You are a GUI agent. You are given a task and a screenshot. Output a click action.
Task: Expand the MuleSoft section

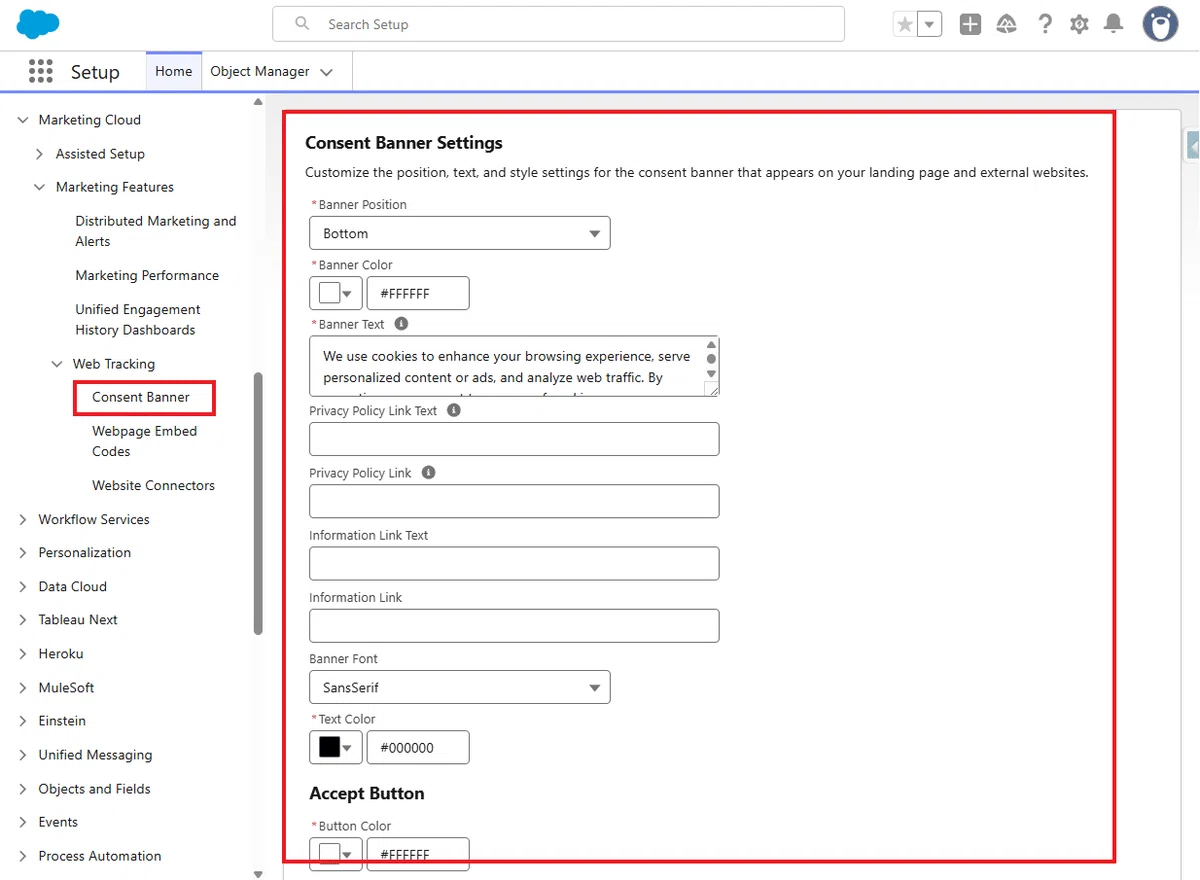click(x=23, y=687)
